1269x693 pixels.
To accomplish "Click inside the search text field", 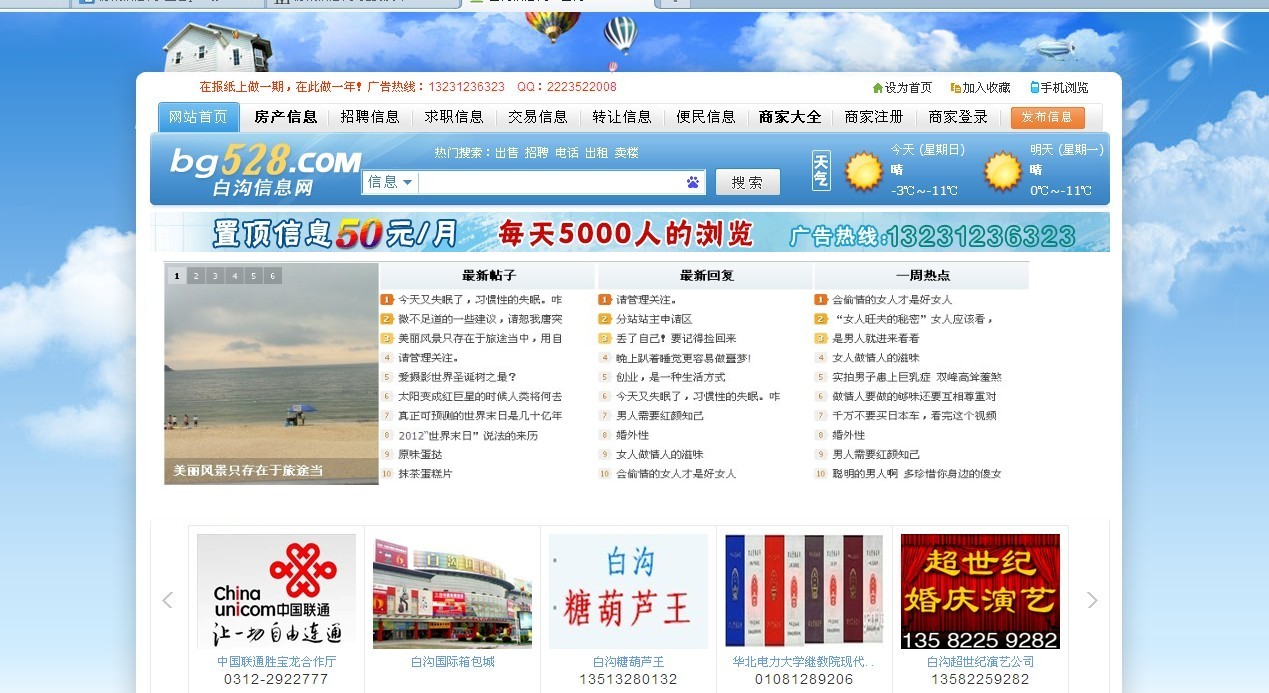I will point(550,182).
